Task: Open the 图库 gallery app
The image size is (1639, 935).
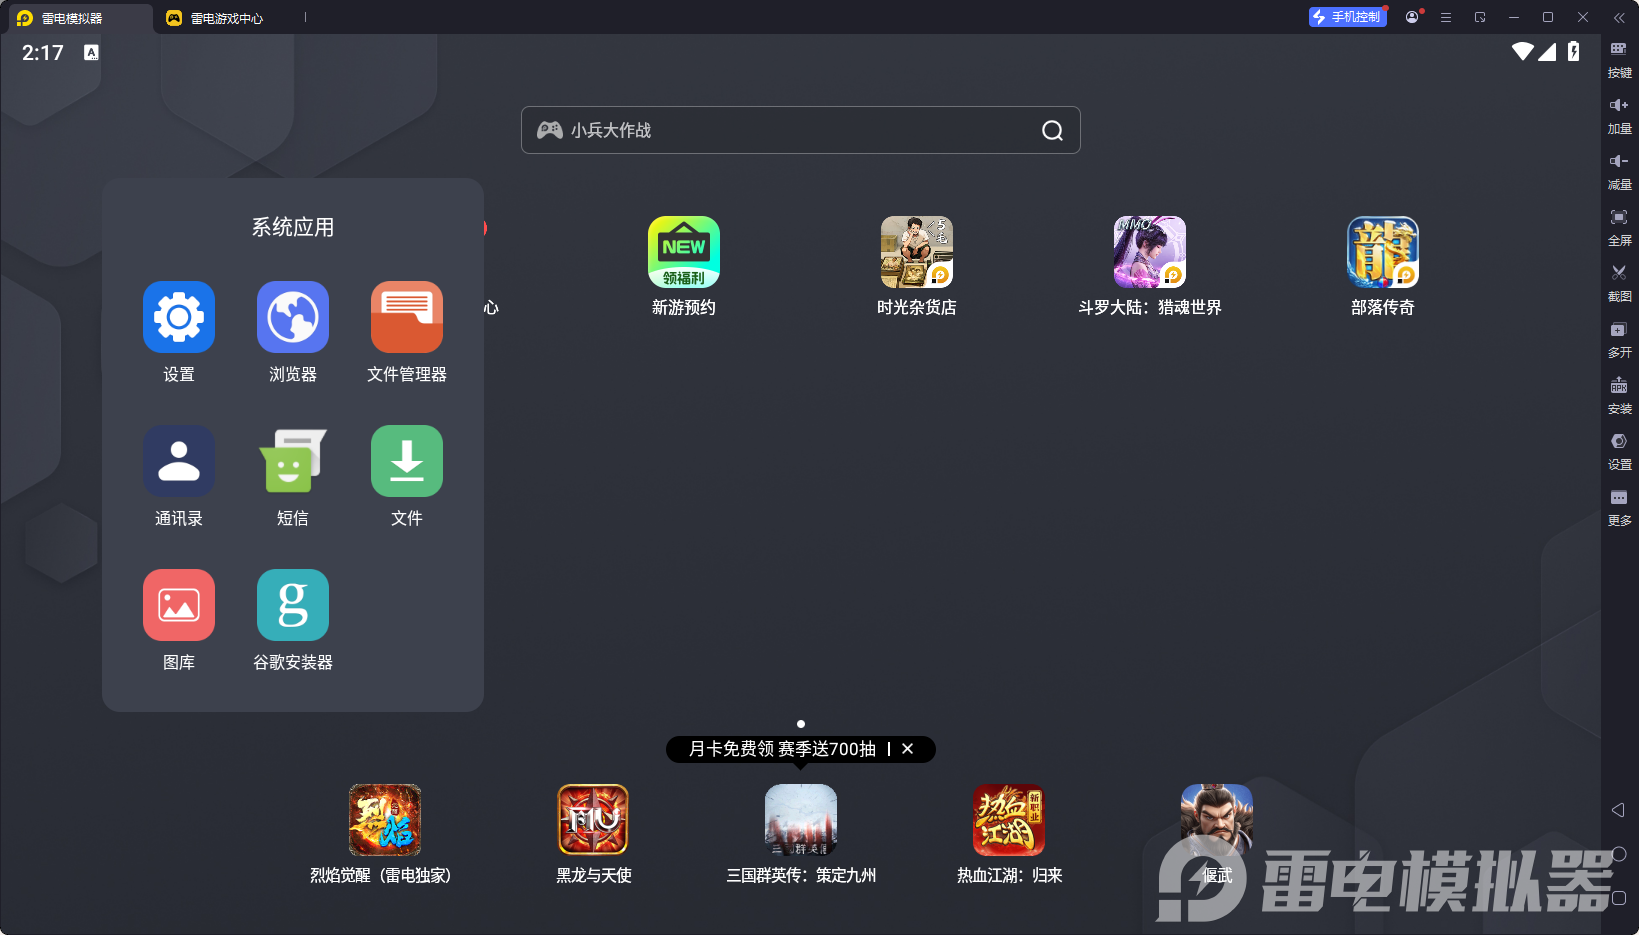Action: [179, 605]
